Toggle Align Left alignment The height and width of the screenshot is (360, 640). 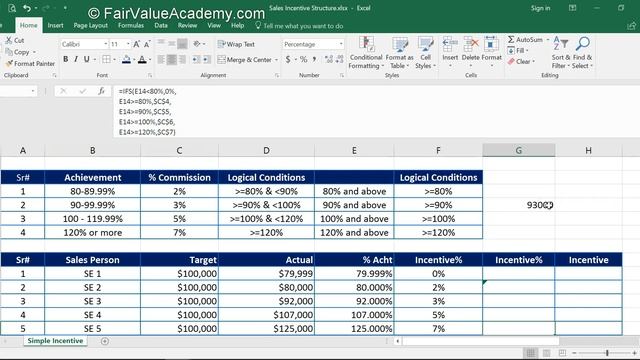click(161, 60)
